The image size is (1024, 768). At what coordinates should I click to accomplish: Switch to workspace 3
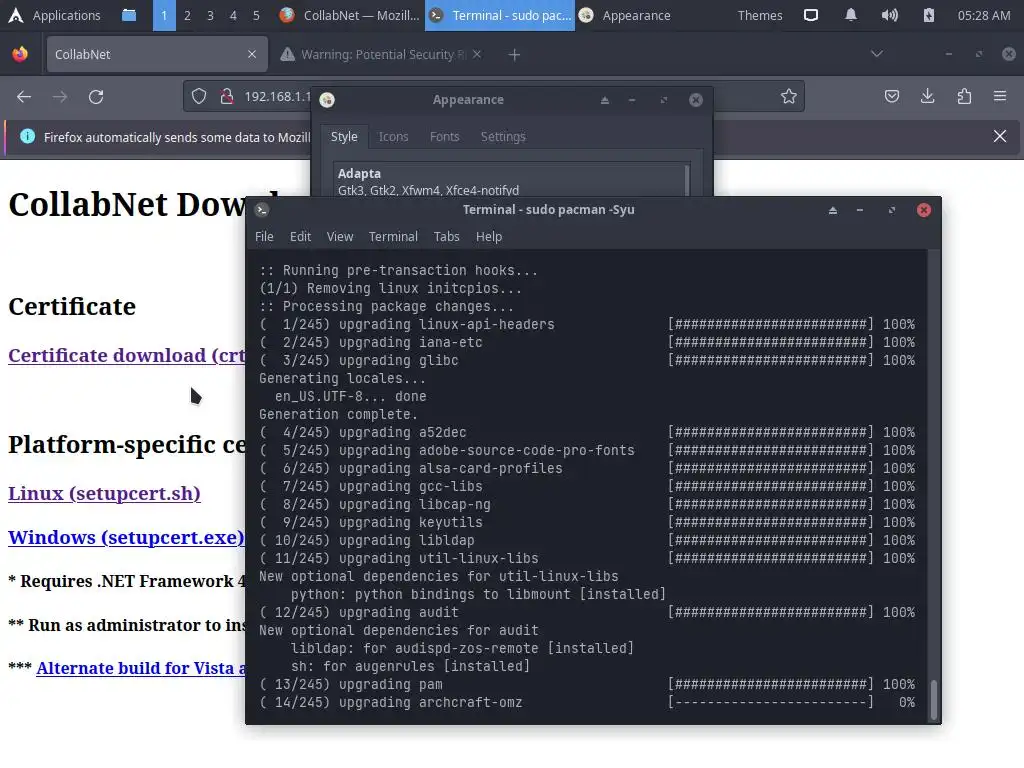click(x=210, y=15)
